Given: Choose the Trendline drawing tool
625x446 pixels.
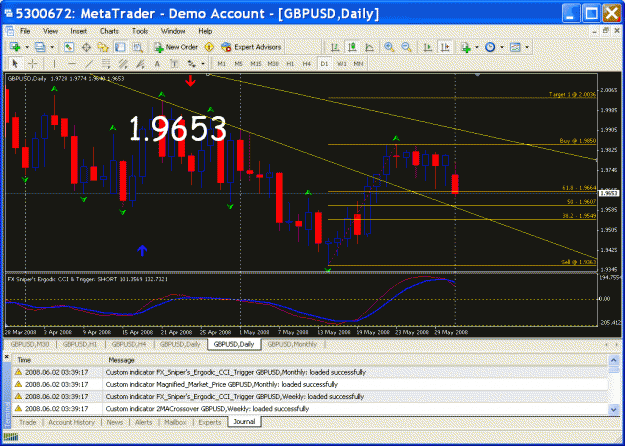Looking at the screenshot, I should [89, 63].
